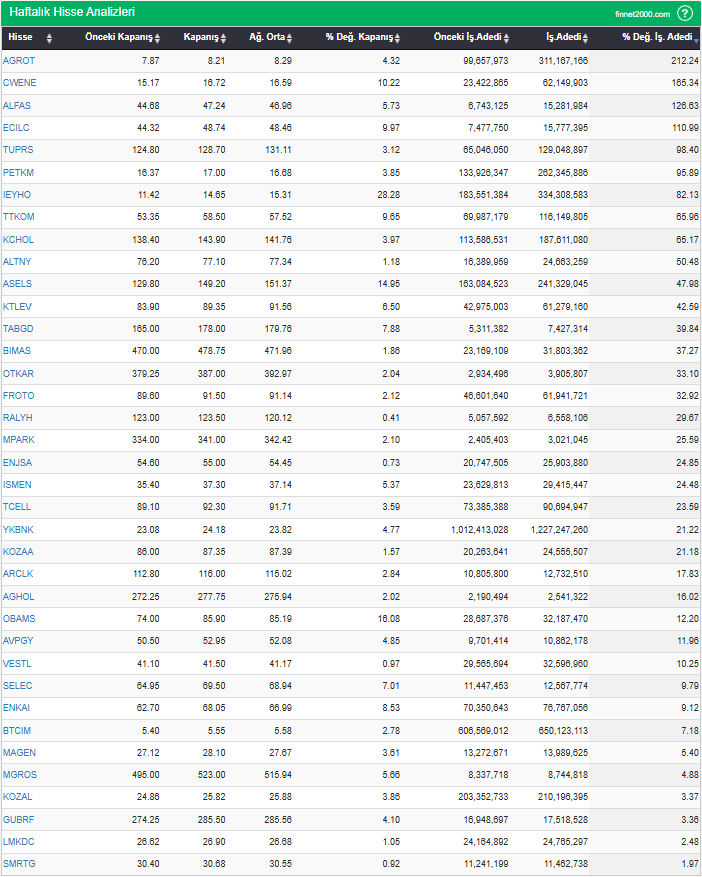Image resolution: width=702 pixels, height=877 pixels.
Task: Select BIMAS previous close 470.00
Action: click(145, 351)
